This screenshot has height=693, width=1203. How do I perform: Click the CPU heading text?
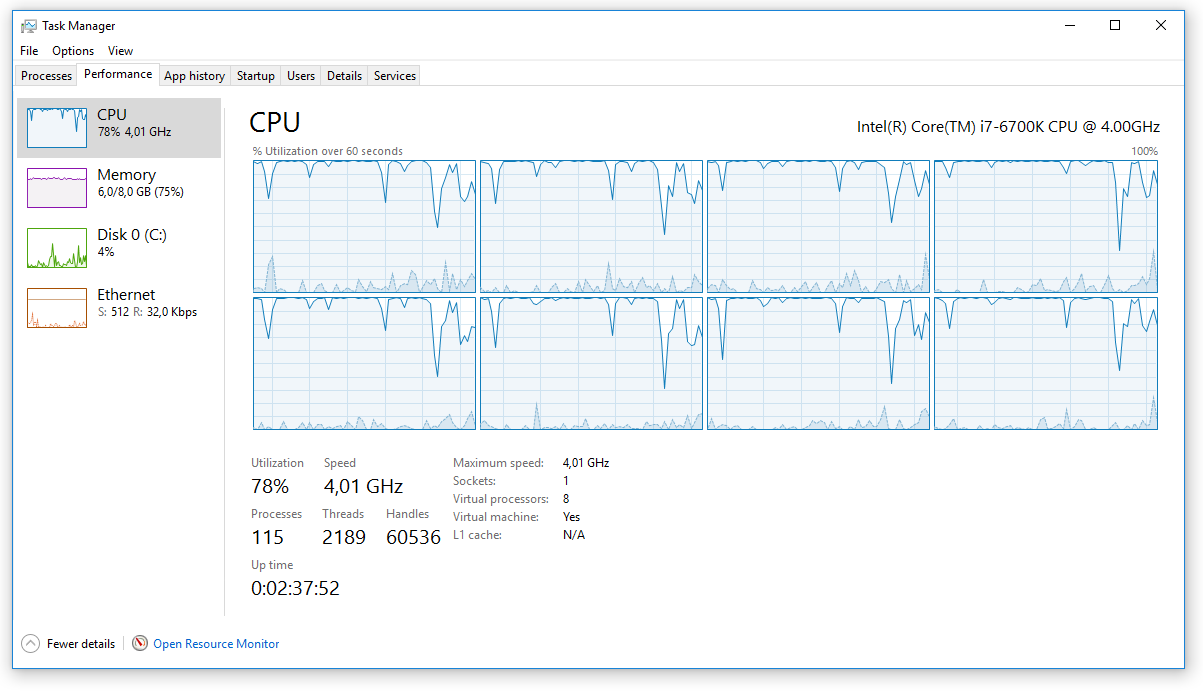pos(275,122)
